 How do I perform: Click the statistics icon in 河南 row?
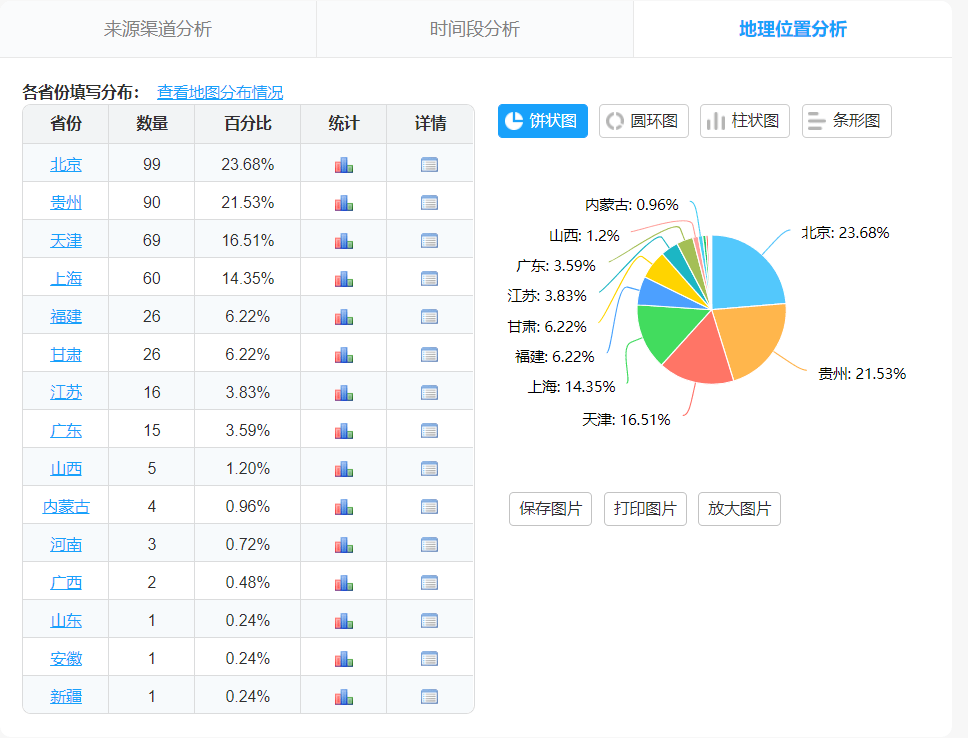click(x=344, y=544)
